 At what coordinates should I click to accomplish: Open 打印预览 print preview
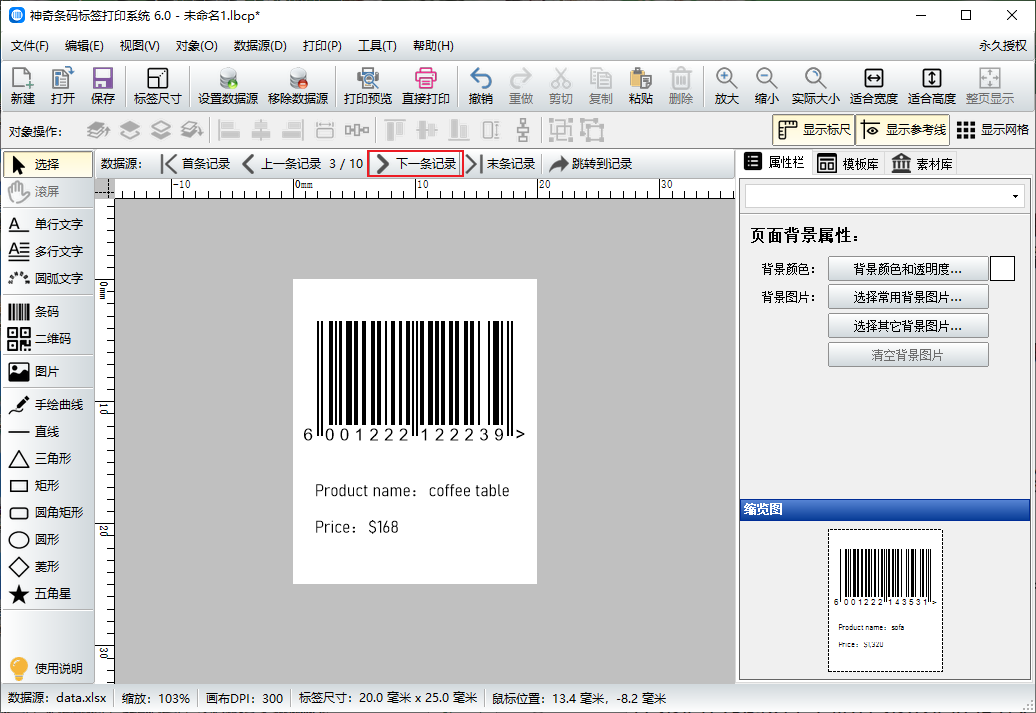click(367, 86)
